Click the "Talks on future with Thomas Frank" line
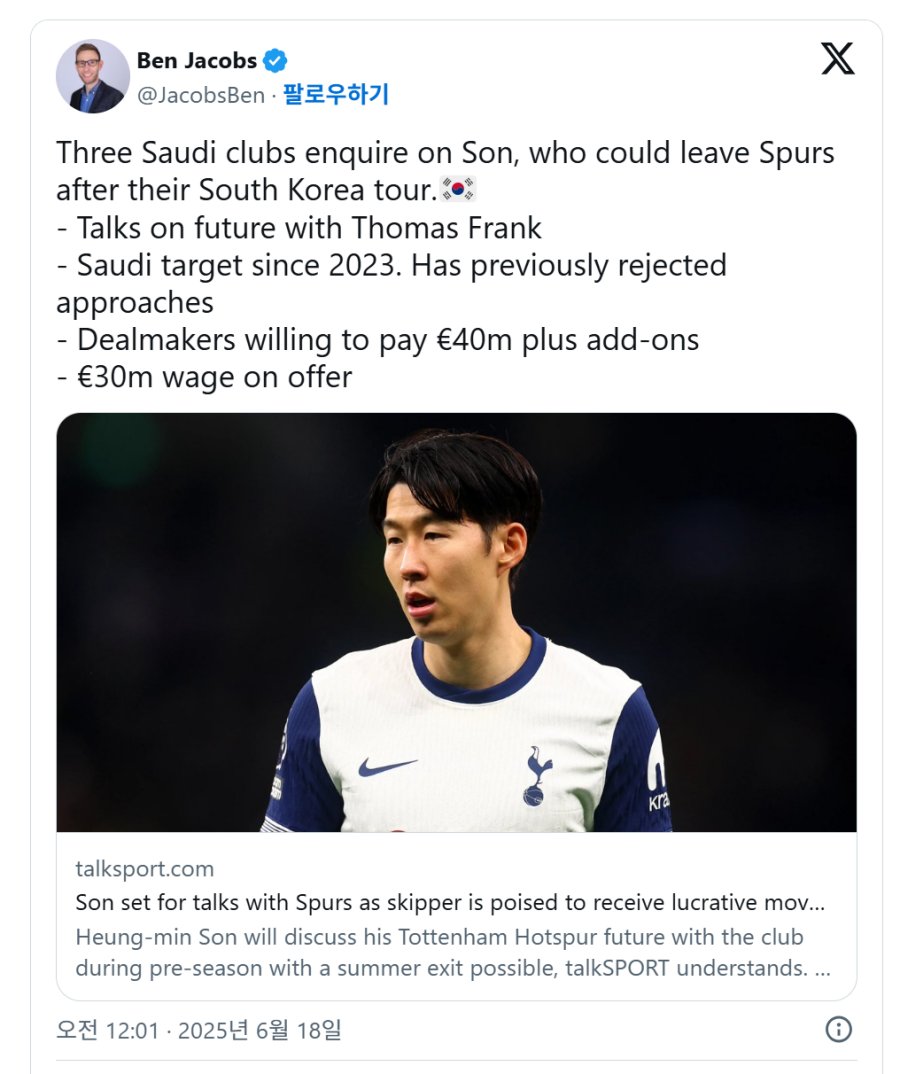 pos(298,228)
